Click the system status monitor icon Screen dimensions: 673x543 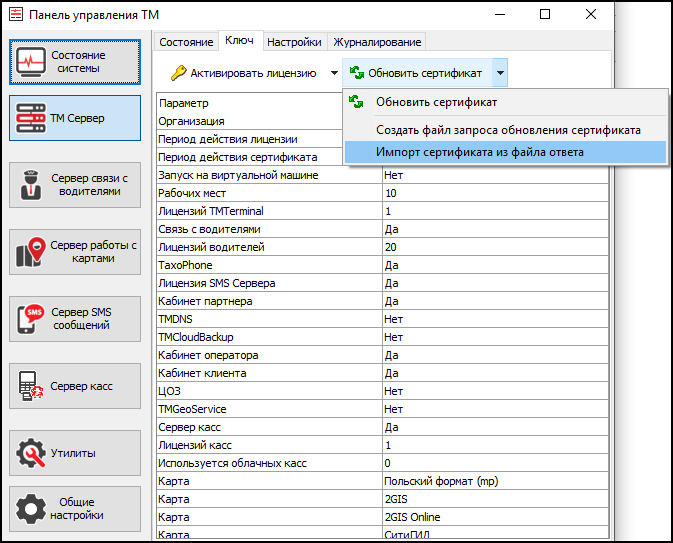pos(32,62)
